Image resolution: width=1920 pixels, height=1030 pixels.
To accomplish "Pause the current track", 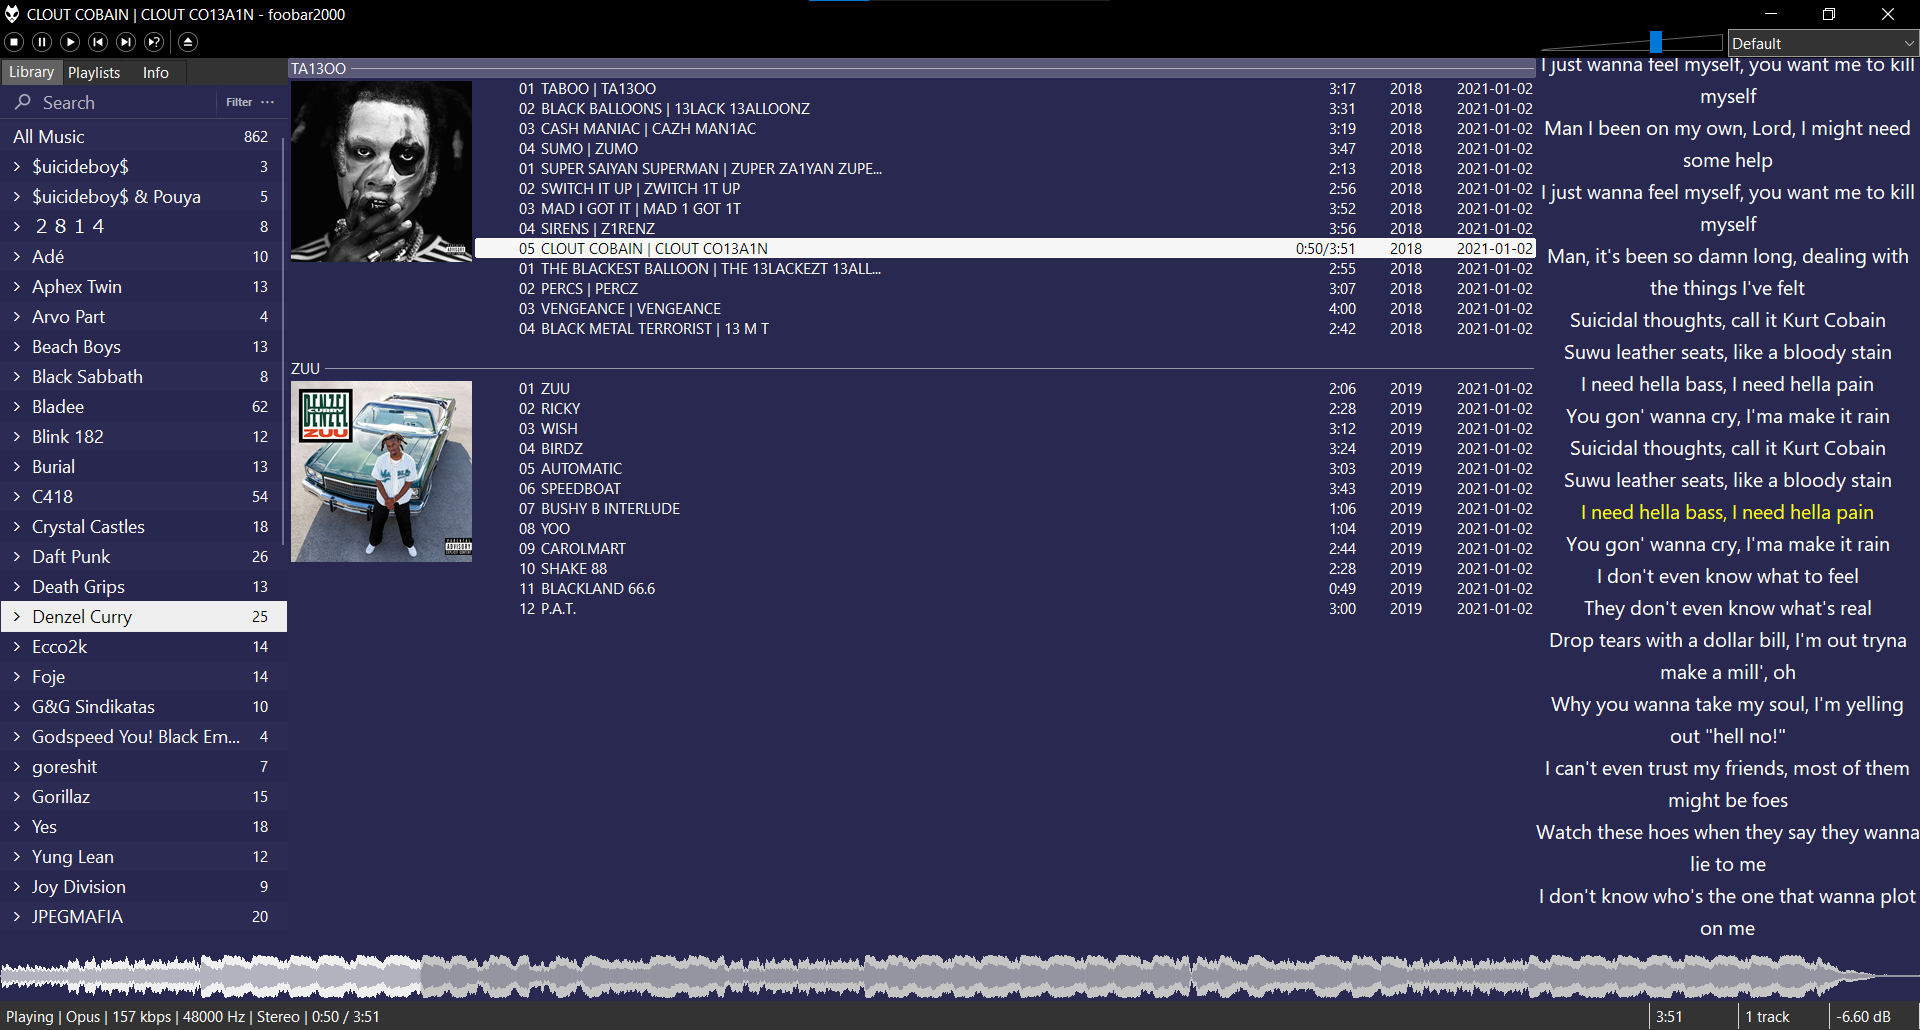I will coord(42,42).
